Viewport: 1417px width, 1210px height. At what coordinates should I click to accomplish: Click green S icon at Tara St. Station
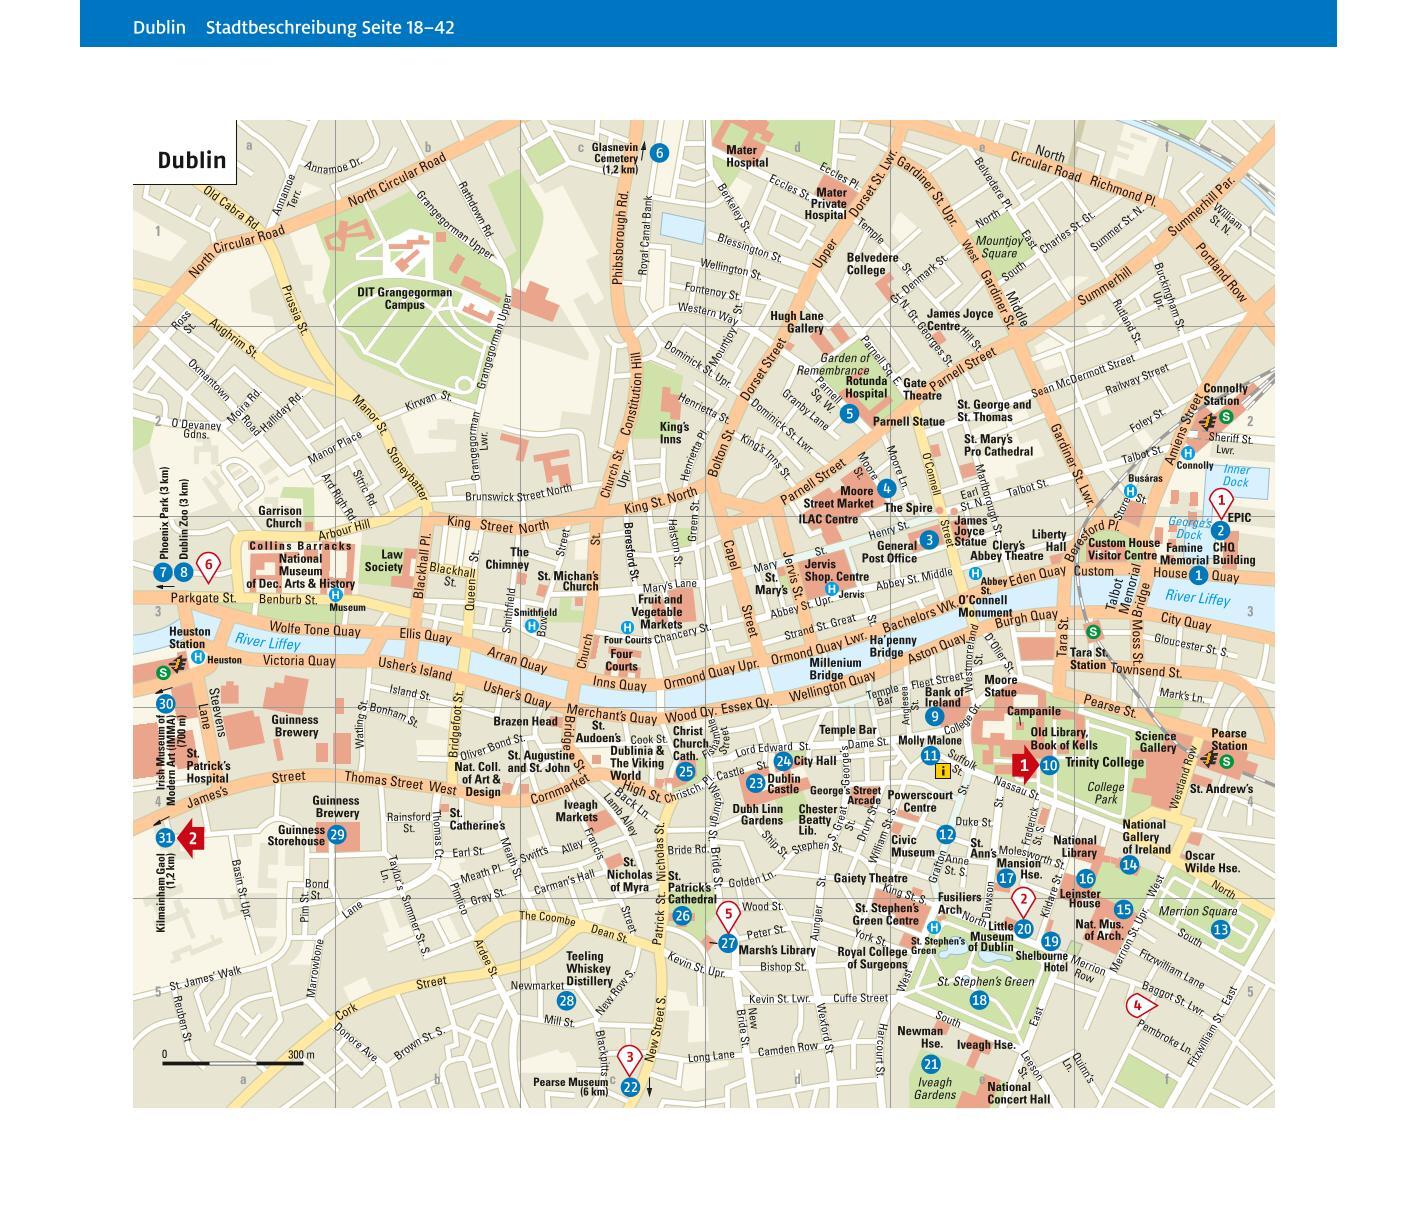(x=1093, y=631)
